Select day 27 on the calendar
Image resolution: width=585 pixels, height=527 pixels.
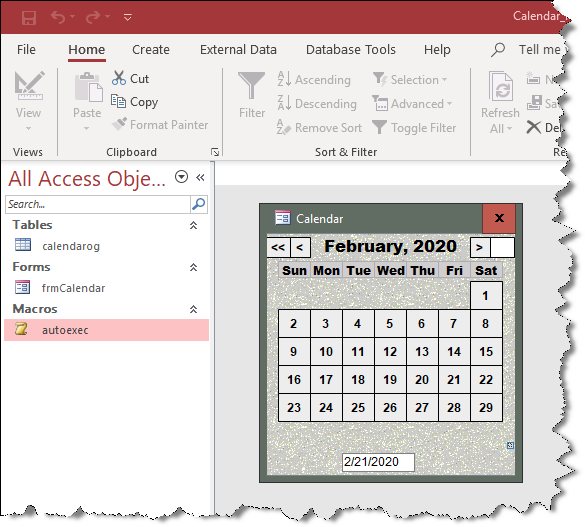coord(422,407)
